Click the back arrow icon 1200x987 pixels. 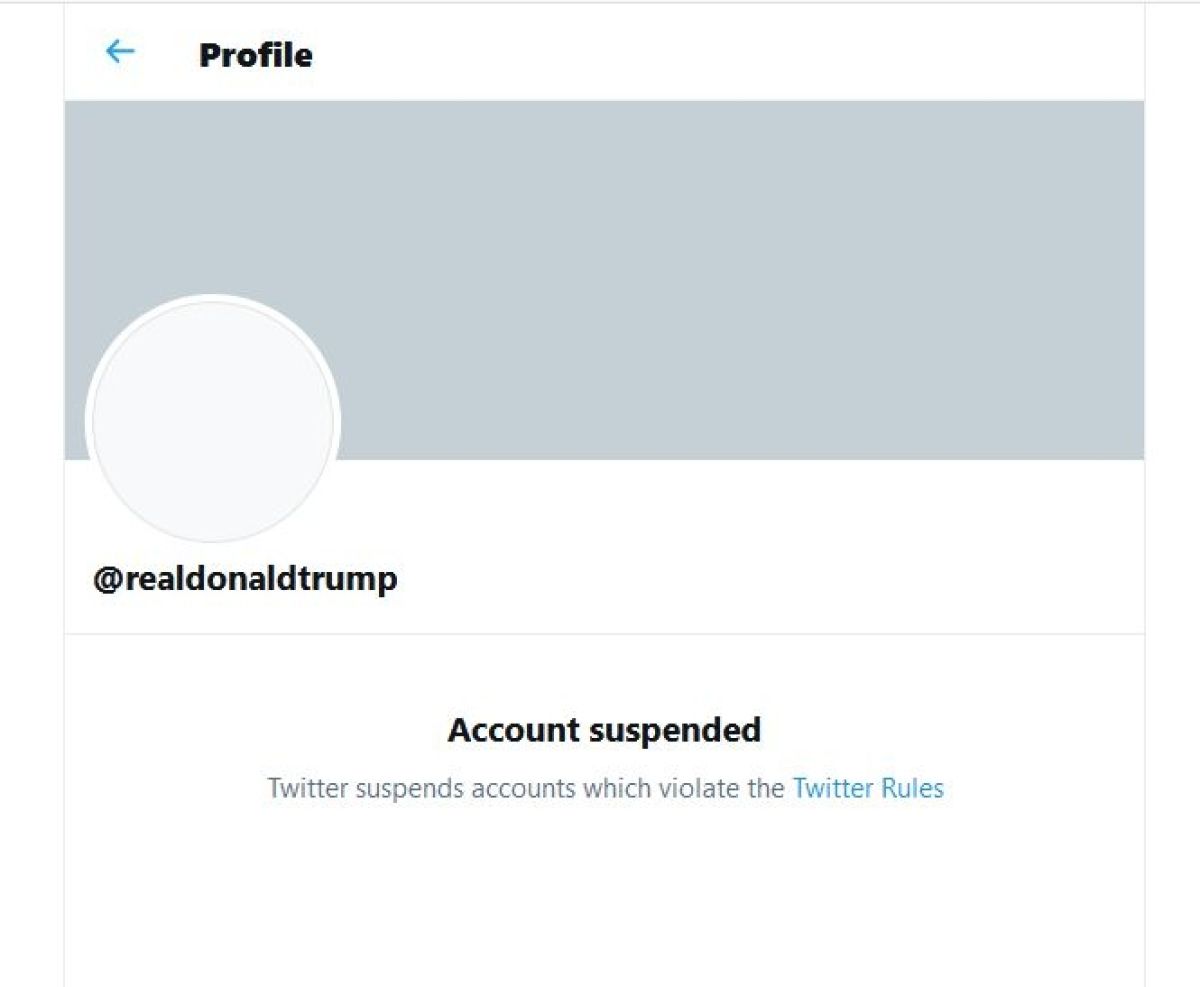120,52
